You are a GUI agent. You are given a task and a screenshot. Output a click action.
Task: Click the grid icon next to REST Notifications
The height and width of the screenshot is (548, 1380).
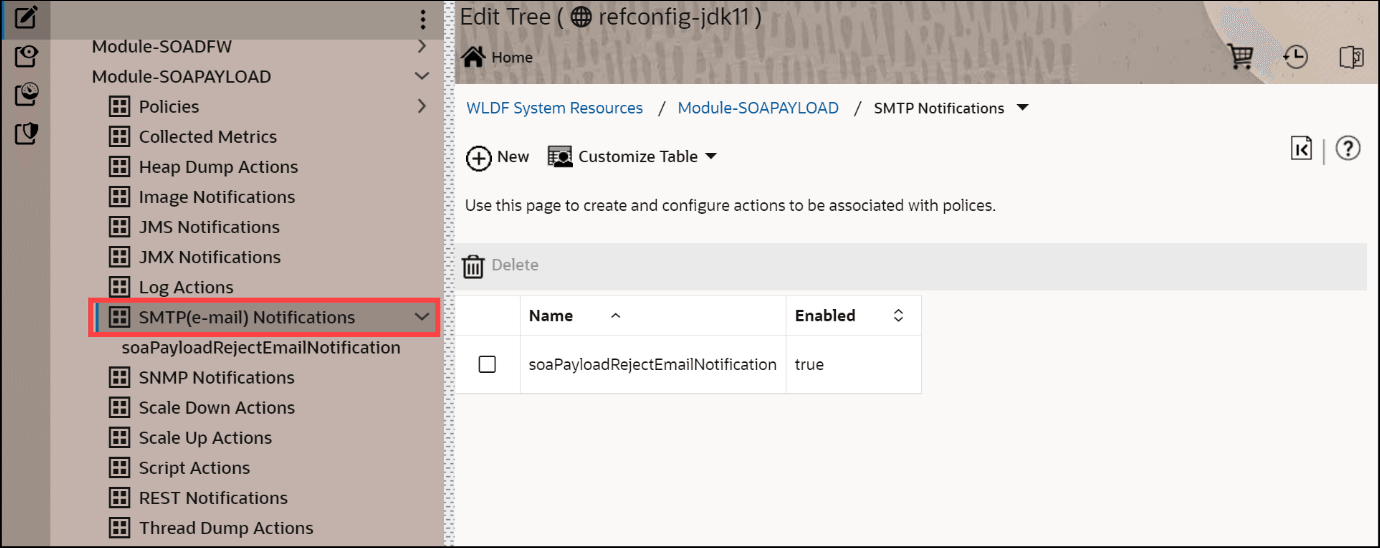point(120,498)
